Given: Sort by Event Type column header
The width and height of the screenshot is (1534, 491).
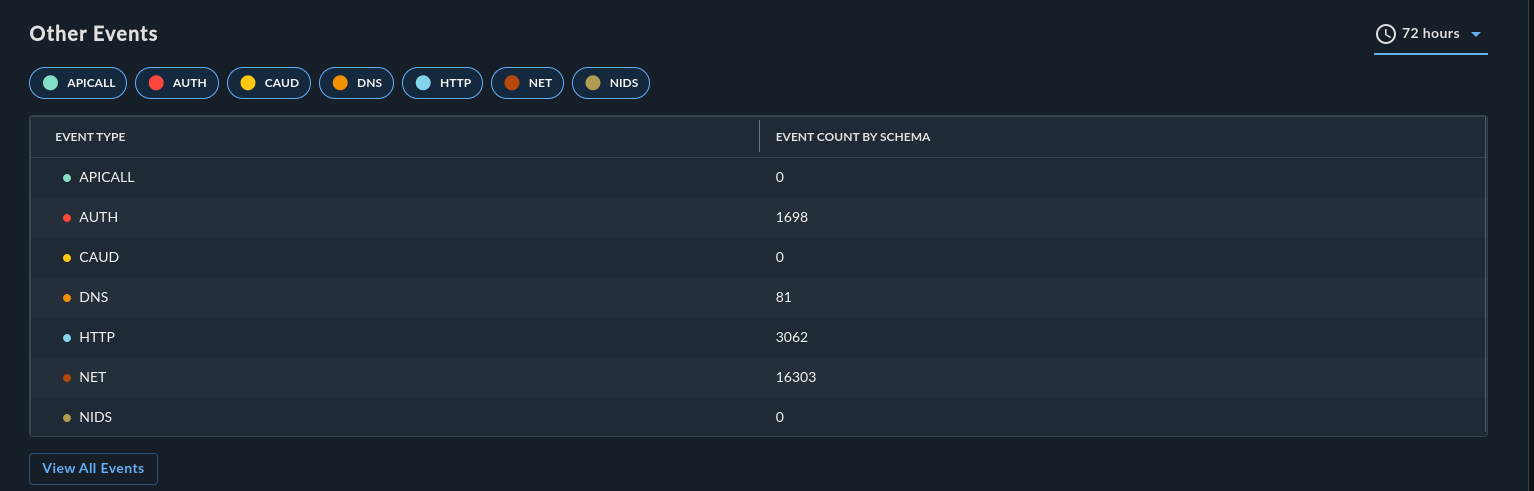Looking at the screenshot, I should tap(90, 137).
